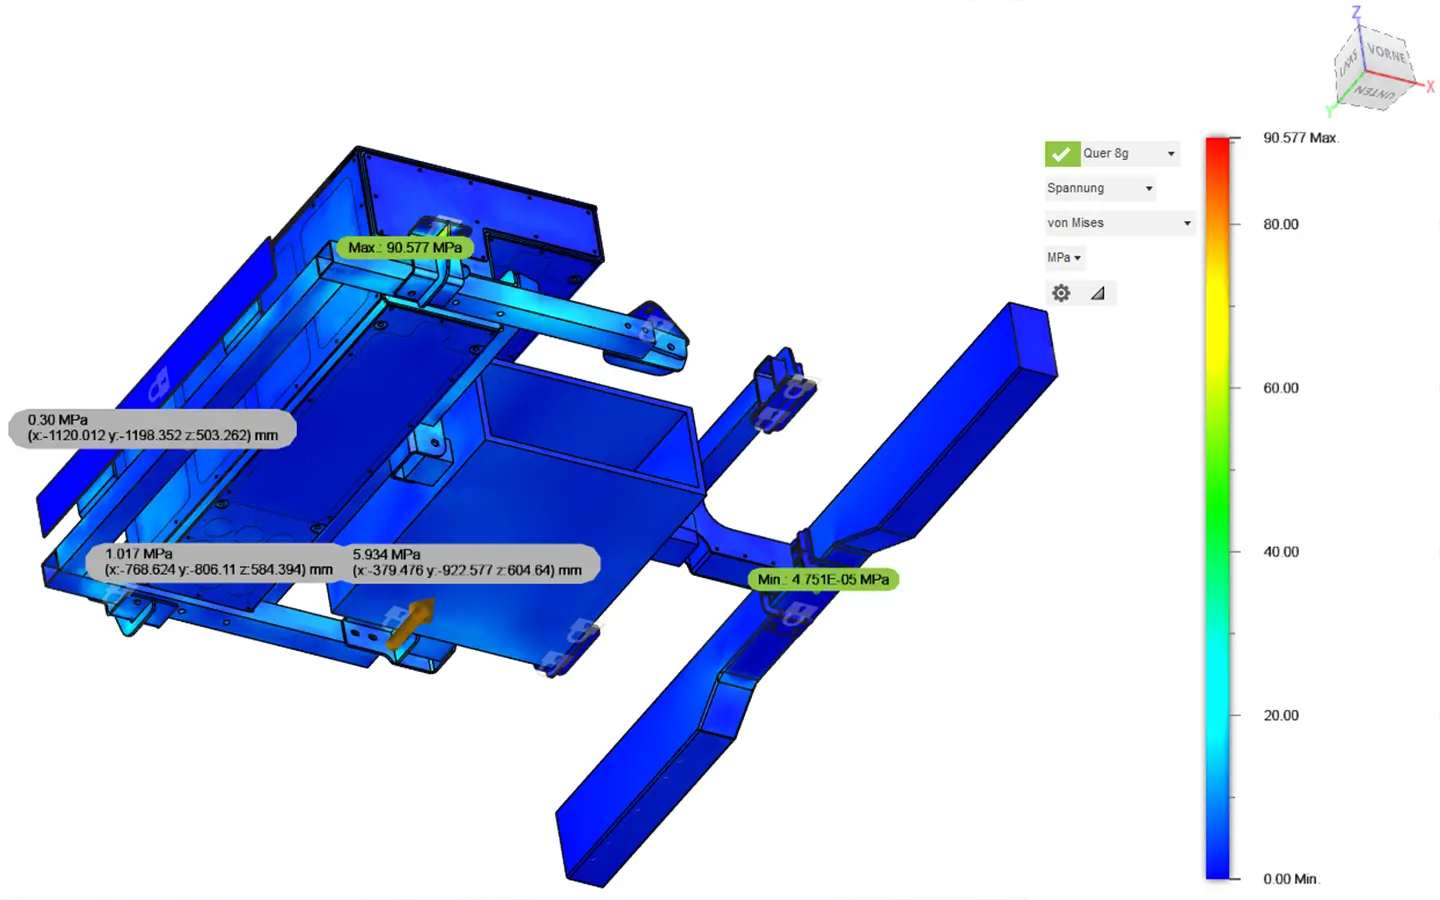Click the Z axis label on the view cube
This screenshot has width=1440, height=900.
[1356, 12]
